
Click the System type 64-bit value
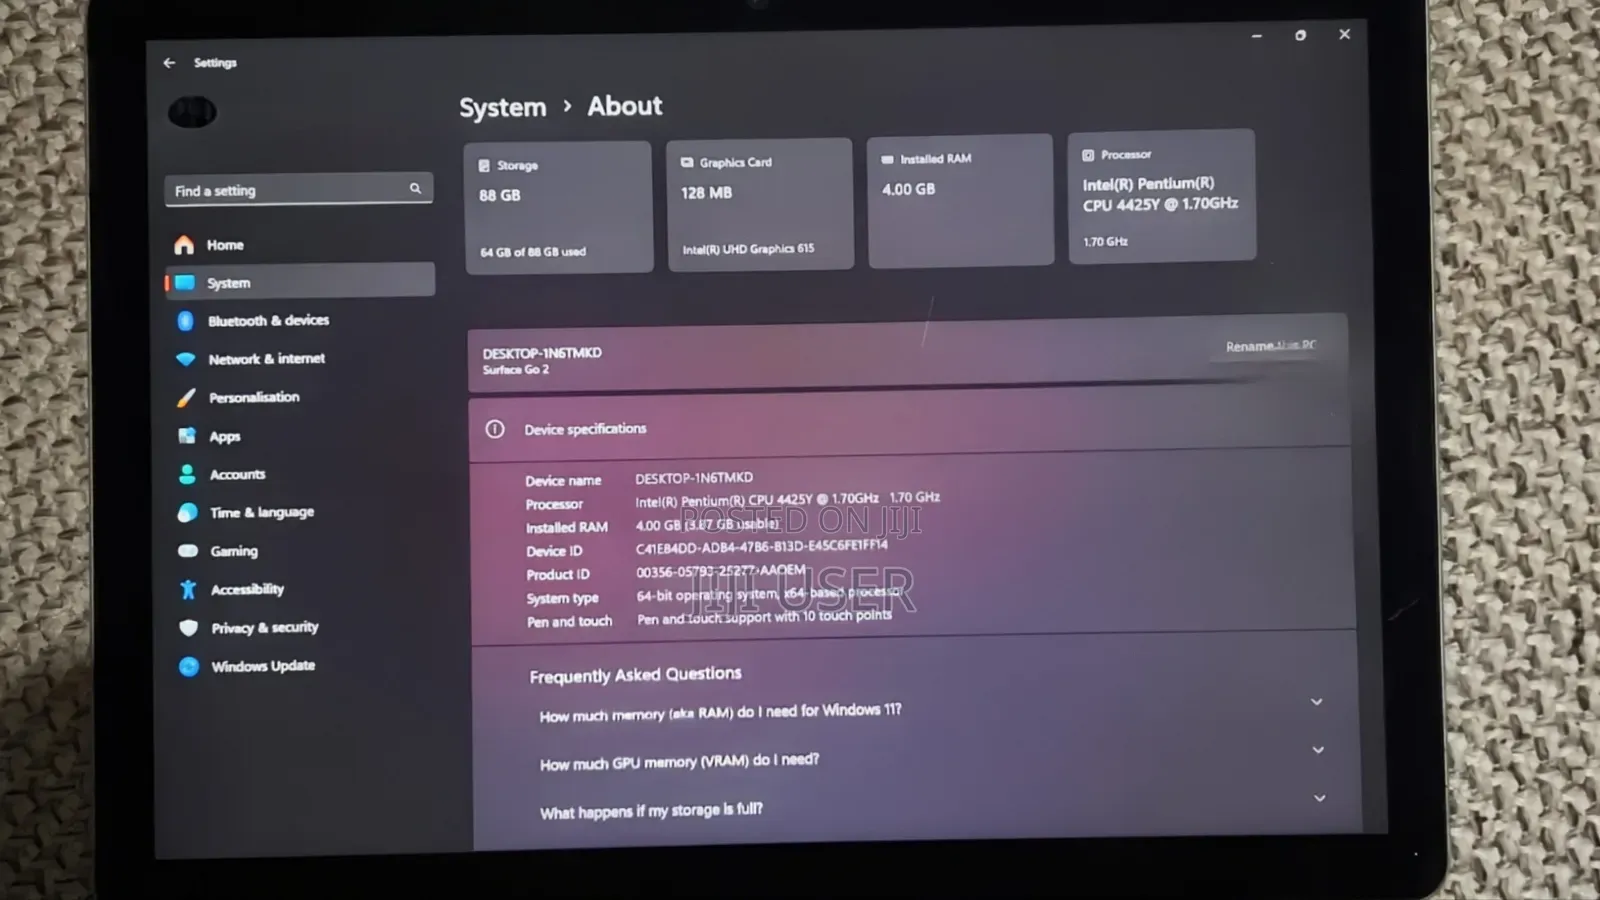[768, 594]
